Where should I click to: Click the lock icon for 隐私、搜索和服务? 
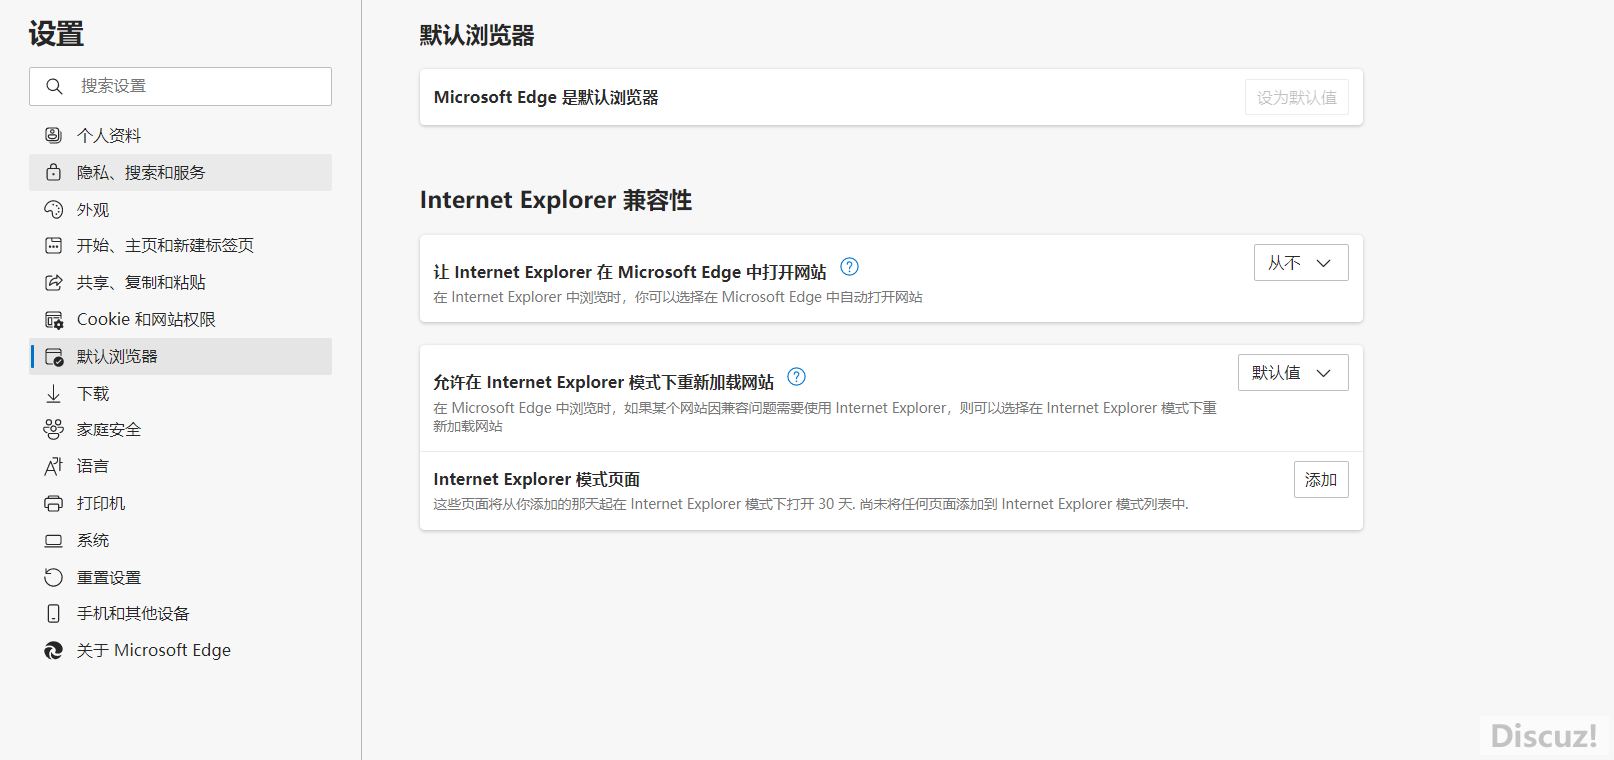click(54, 172)
